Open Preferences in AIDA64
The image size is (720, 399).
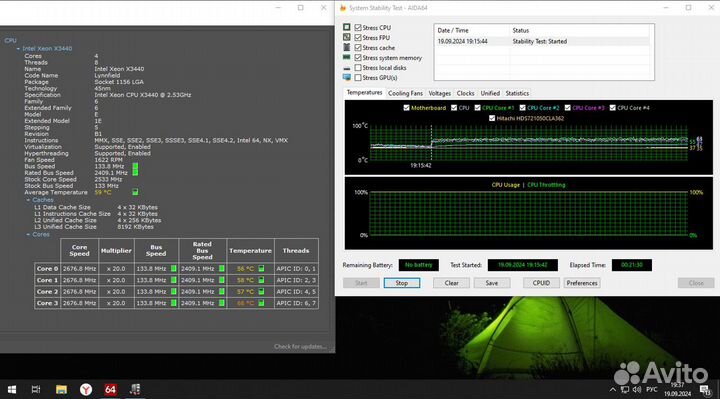(582, 283)
